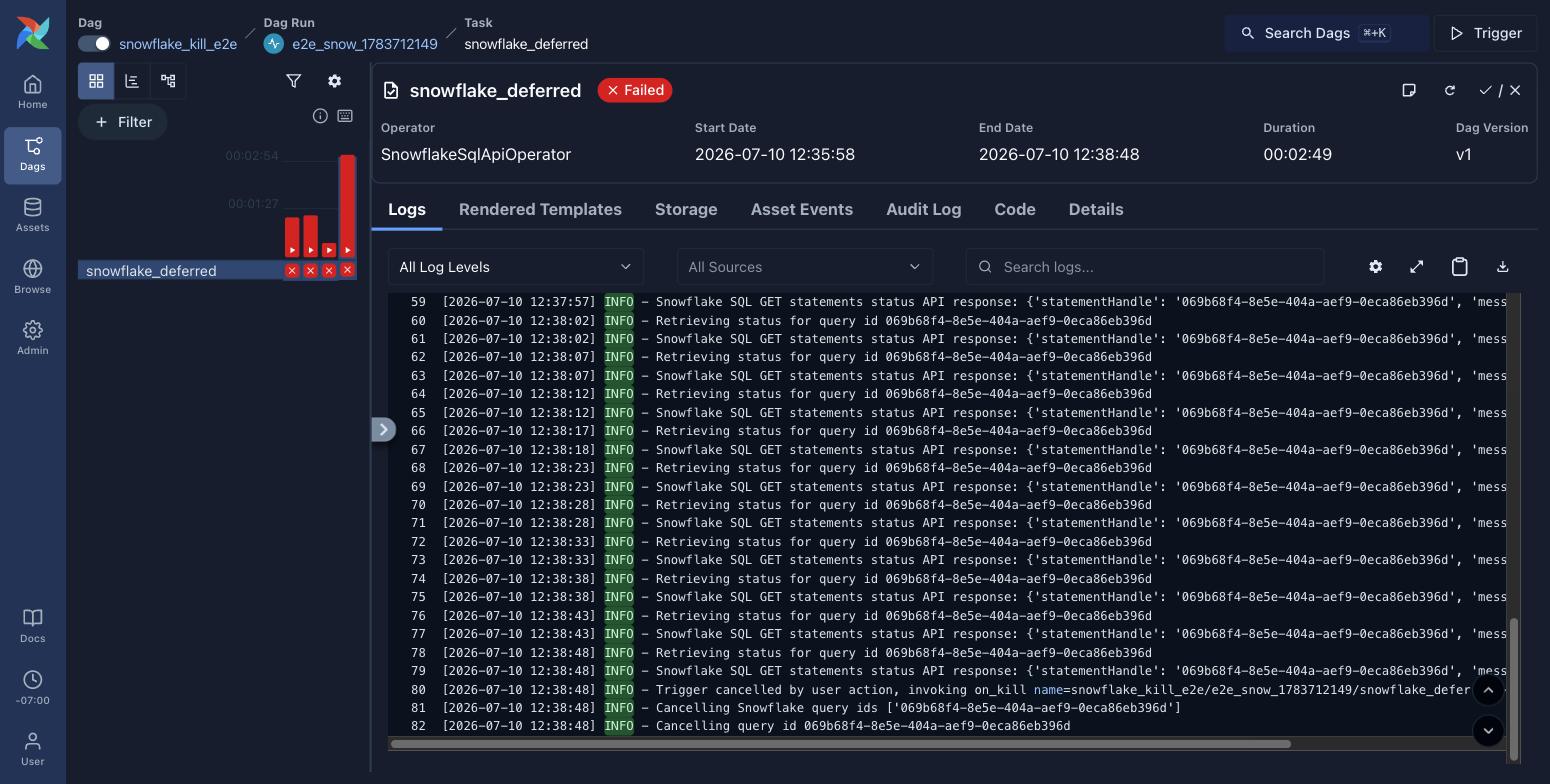Open the All Sources dropdown
1550x784 pixels.
coord(805,267)
